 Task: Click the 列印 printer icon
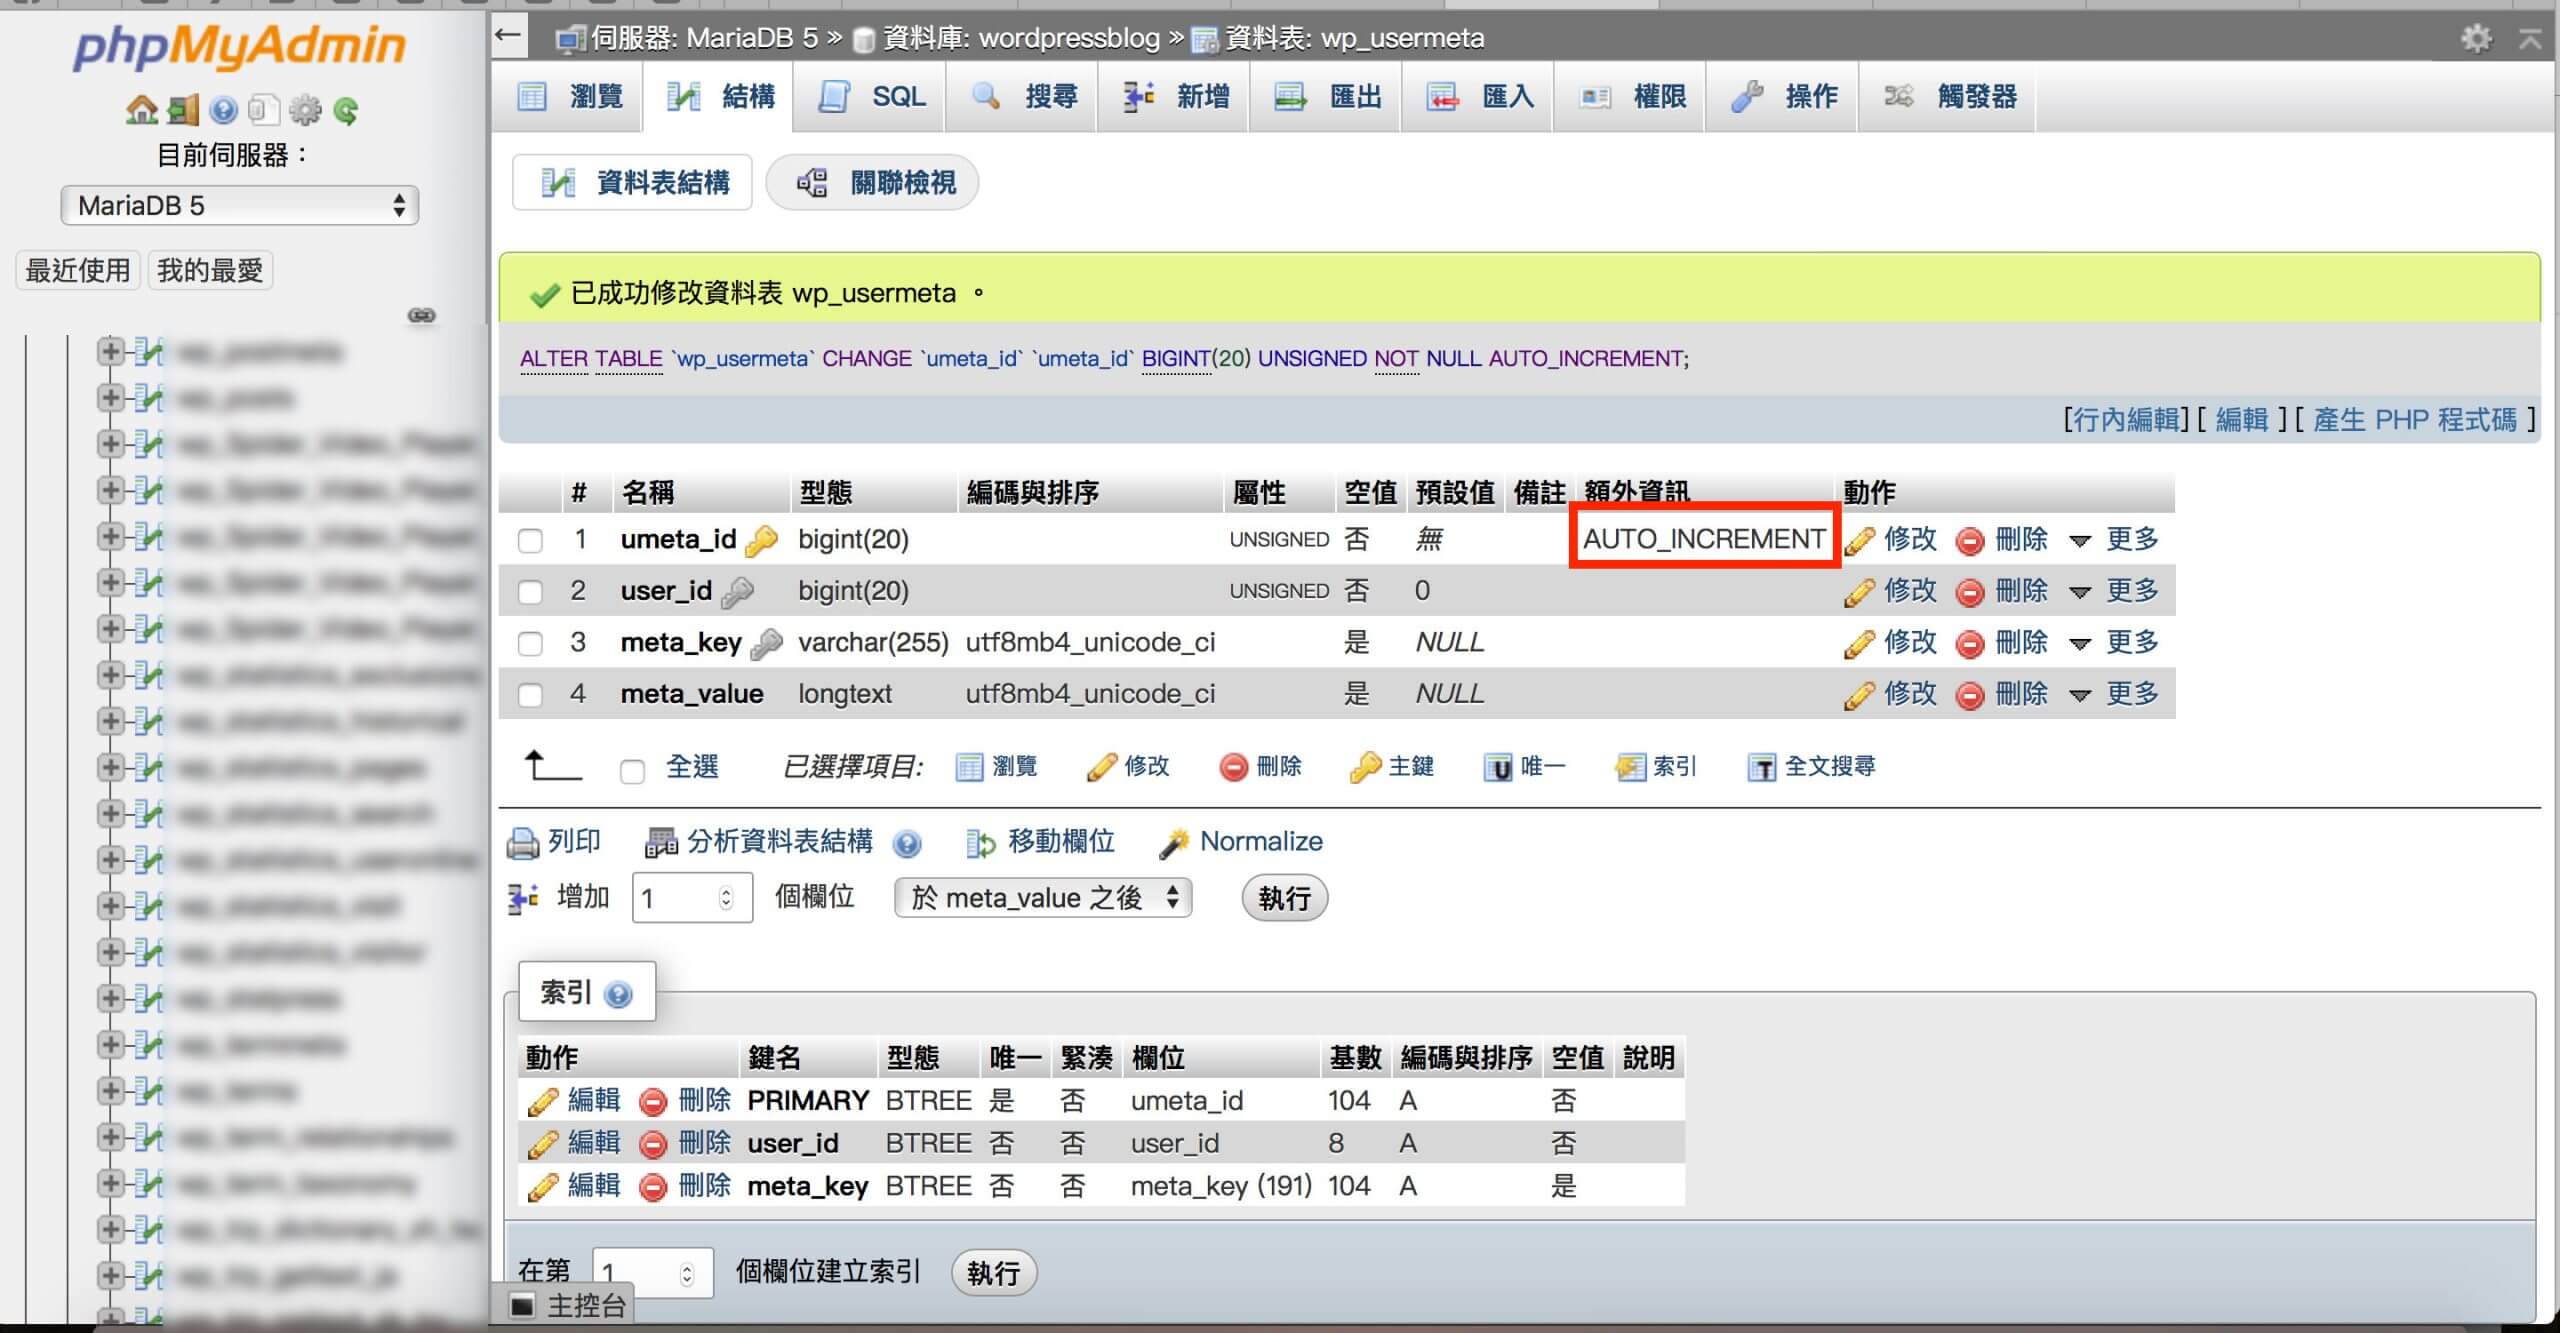pos(522,843)
